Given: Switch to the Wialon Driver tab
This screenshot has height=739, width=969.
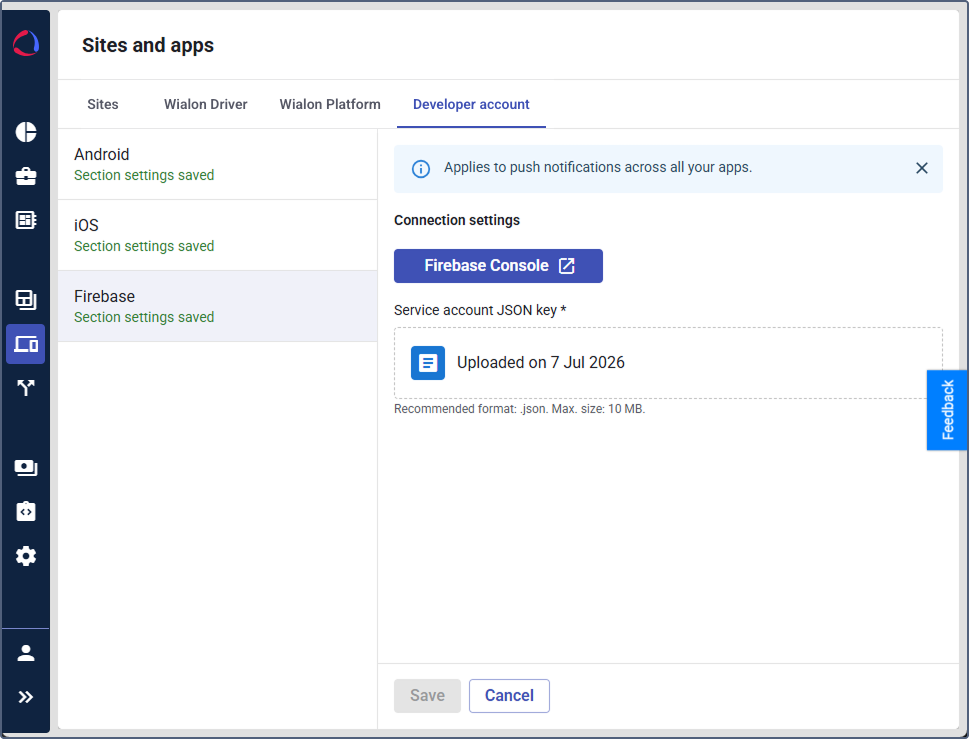Looking at the screenshot, I should pos(206,104).
